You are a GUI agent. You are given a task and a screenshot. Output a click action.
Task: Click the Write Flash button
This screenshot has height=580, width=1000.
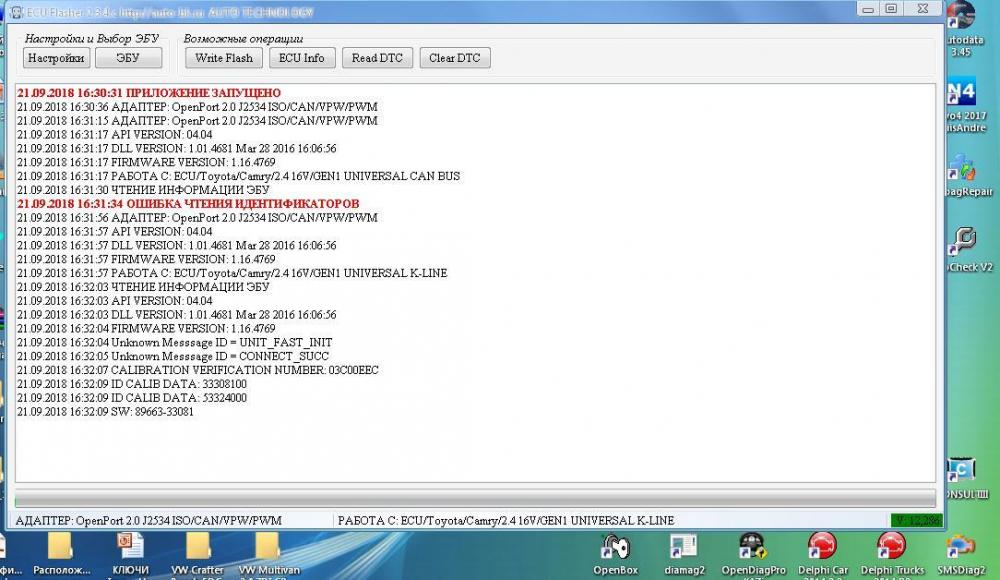point(224,58)
